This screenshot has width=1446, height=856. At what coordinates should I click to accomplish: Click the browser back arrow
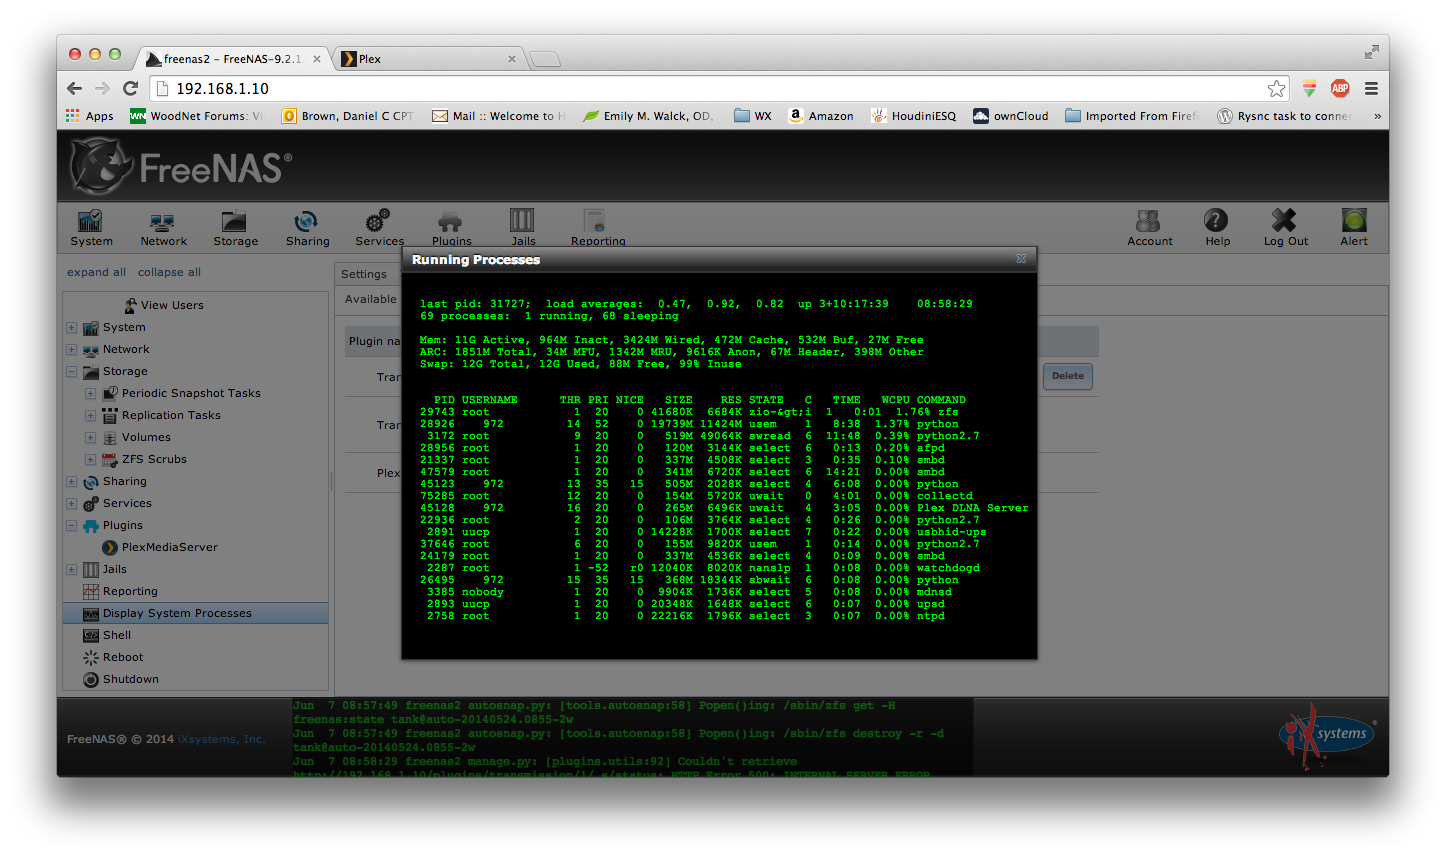pos(75,88)
